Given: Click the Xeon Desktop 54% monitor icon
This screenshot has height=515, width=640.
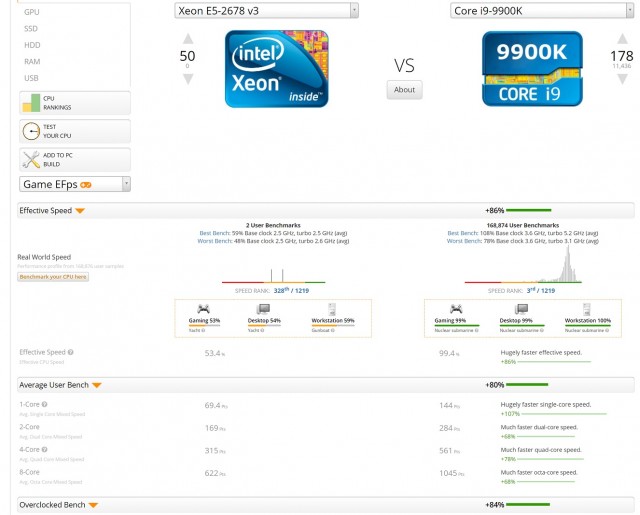Looking at the screenshot, I should pyautogui.click(x=263, y=309).
